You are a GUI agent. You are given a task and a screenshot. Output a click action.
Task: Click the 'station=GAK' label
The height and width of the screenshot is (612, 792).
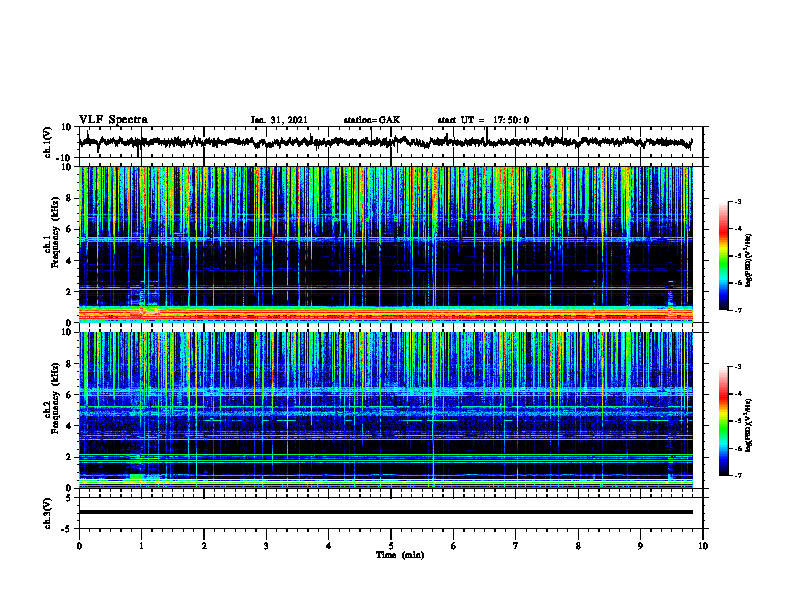372,120
